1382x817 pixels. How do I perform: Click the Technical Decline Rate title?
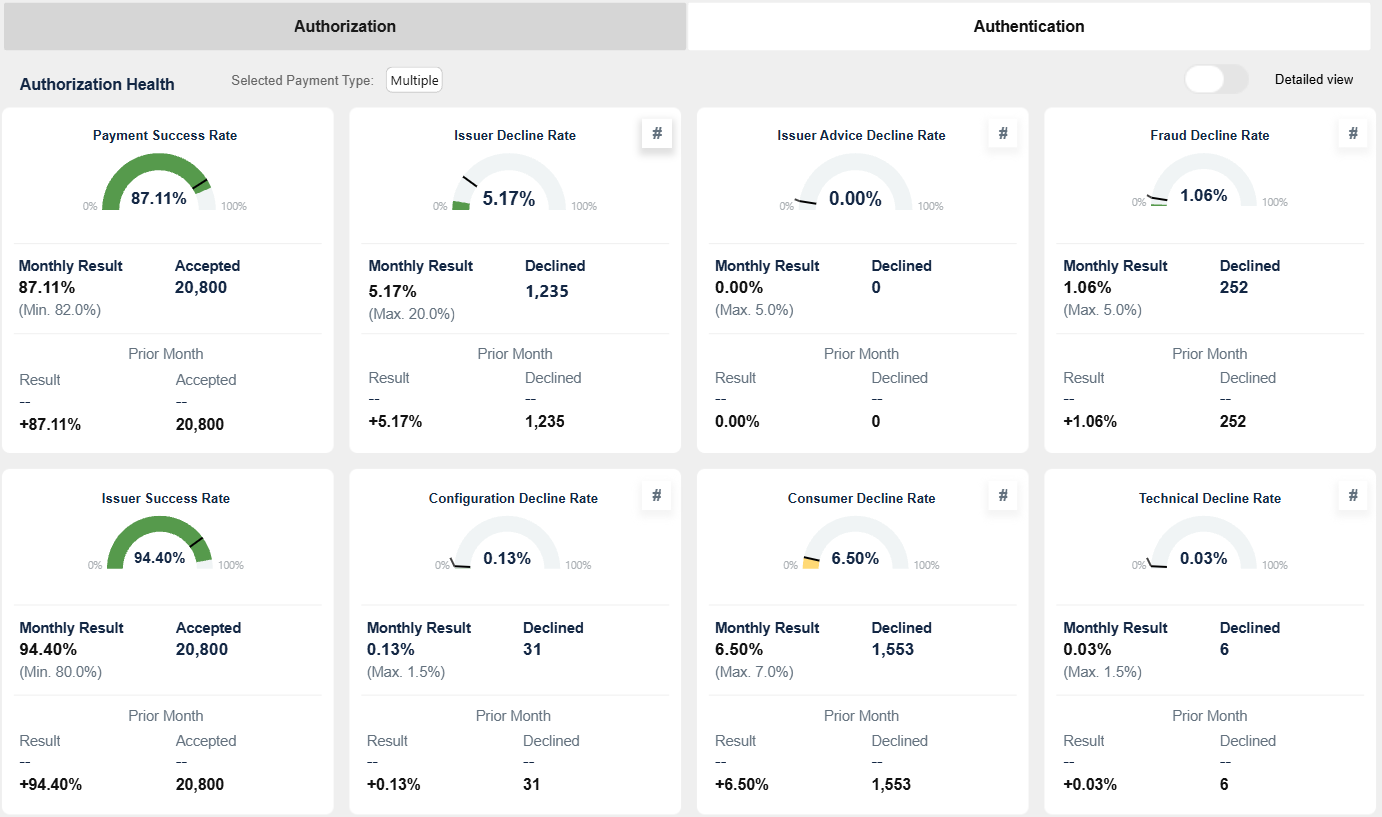coord(1210,498)
